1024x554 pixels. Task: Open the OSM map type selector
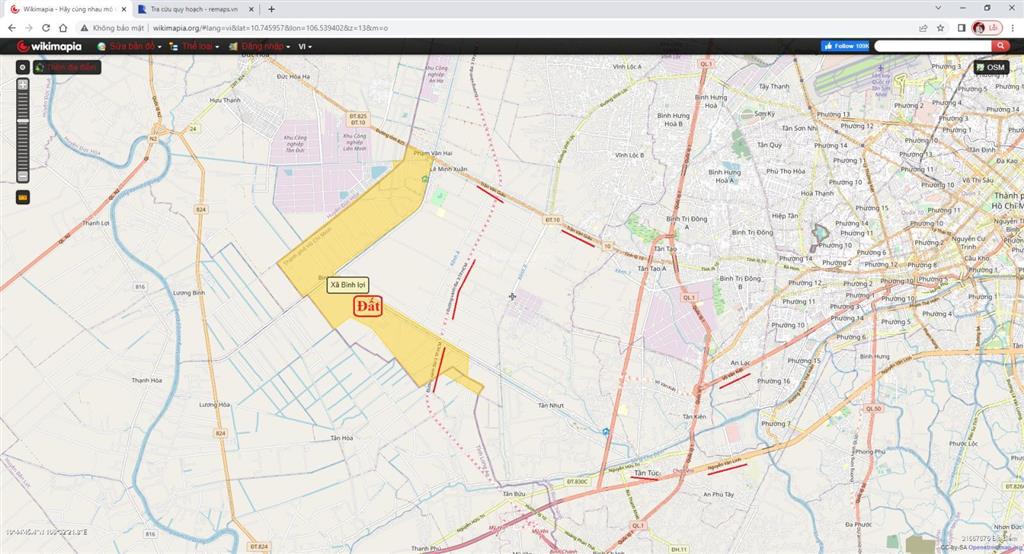[991, 67]
